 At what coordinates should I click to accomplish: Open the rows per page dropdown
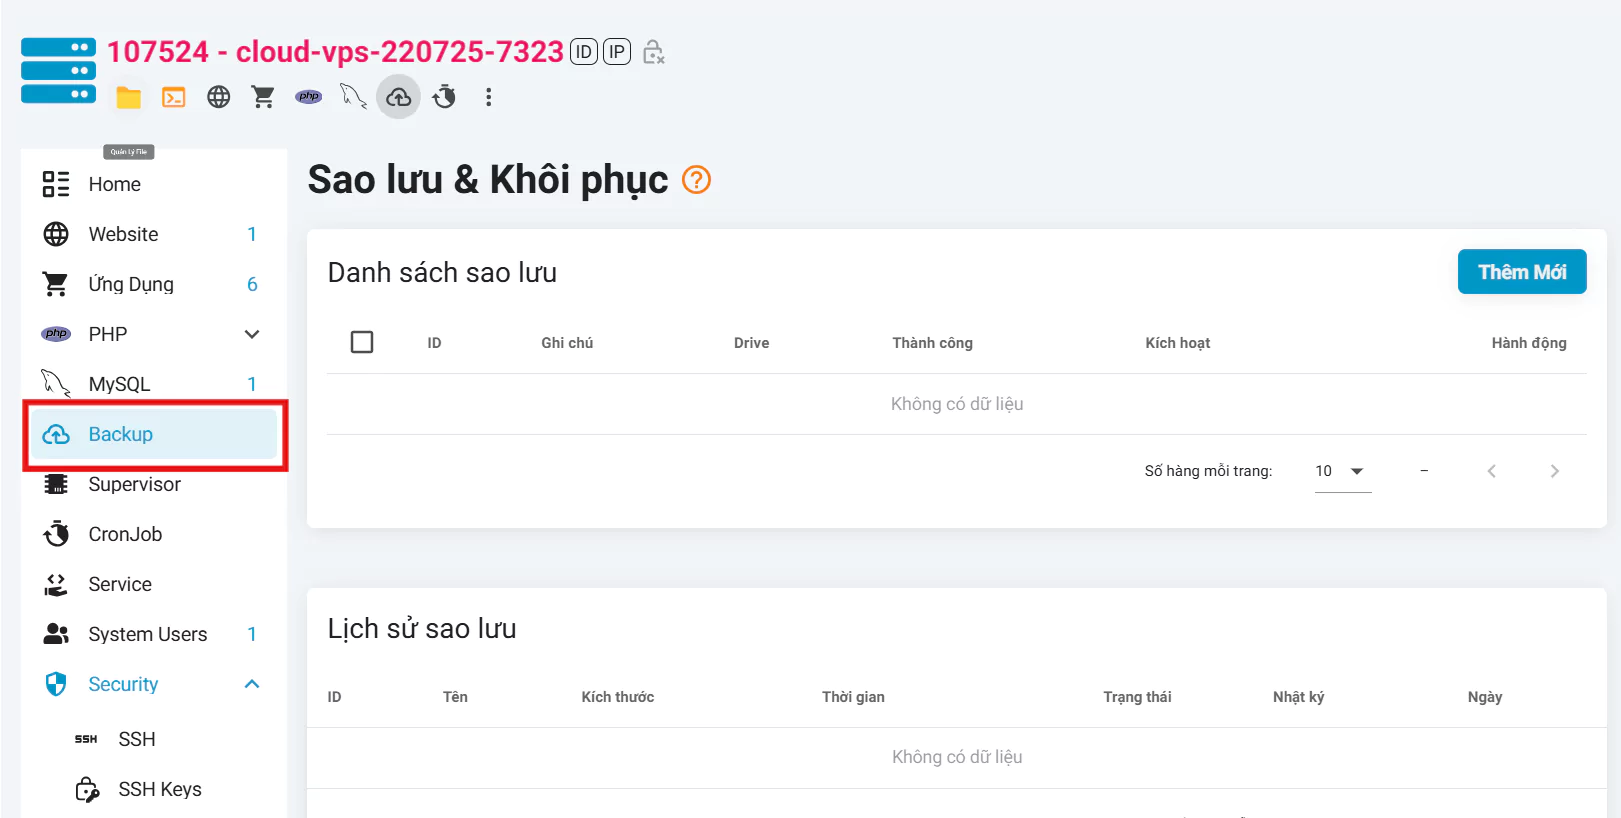pyautogui.click(x=1342, y=471)
